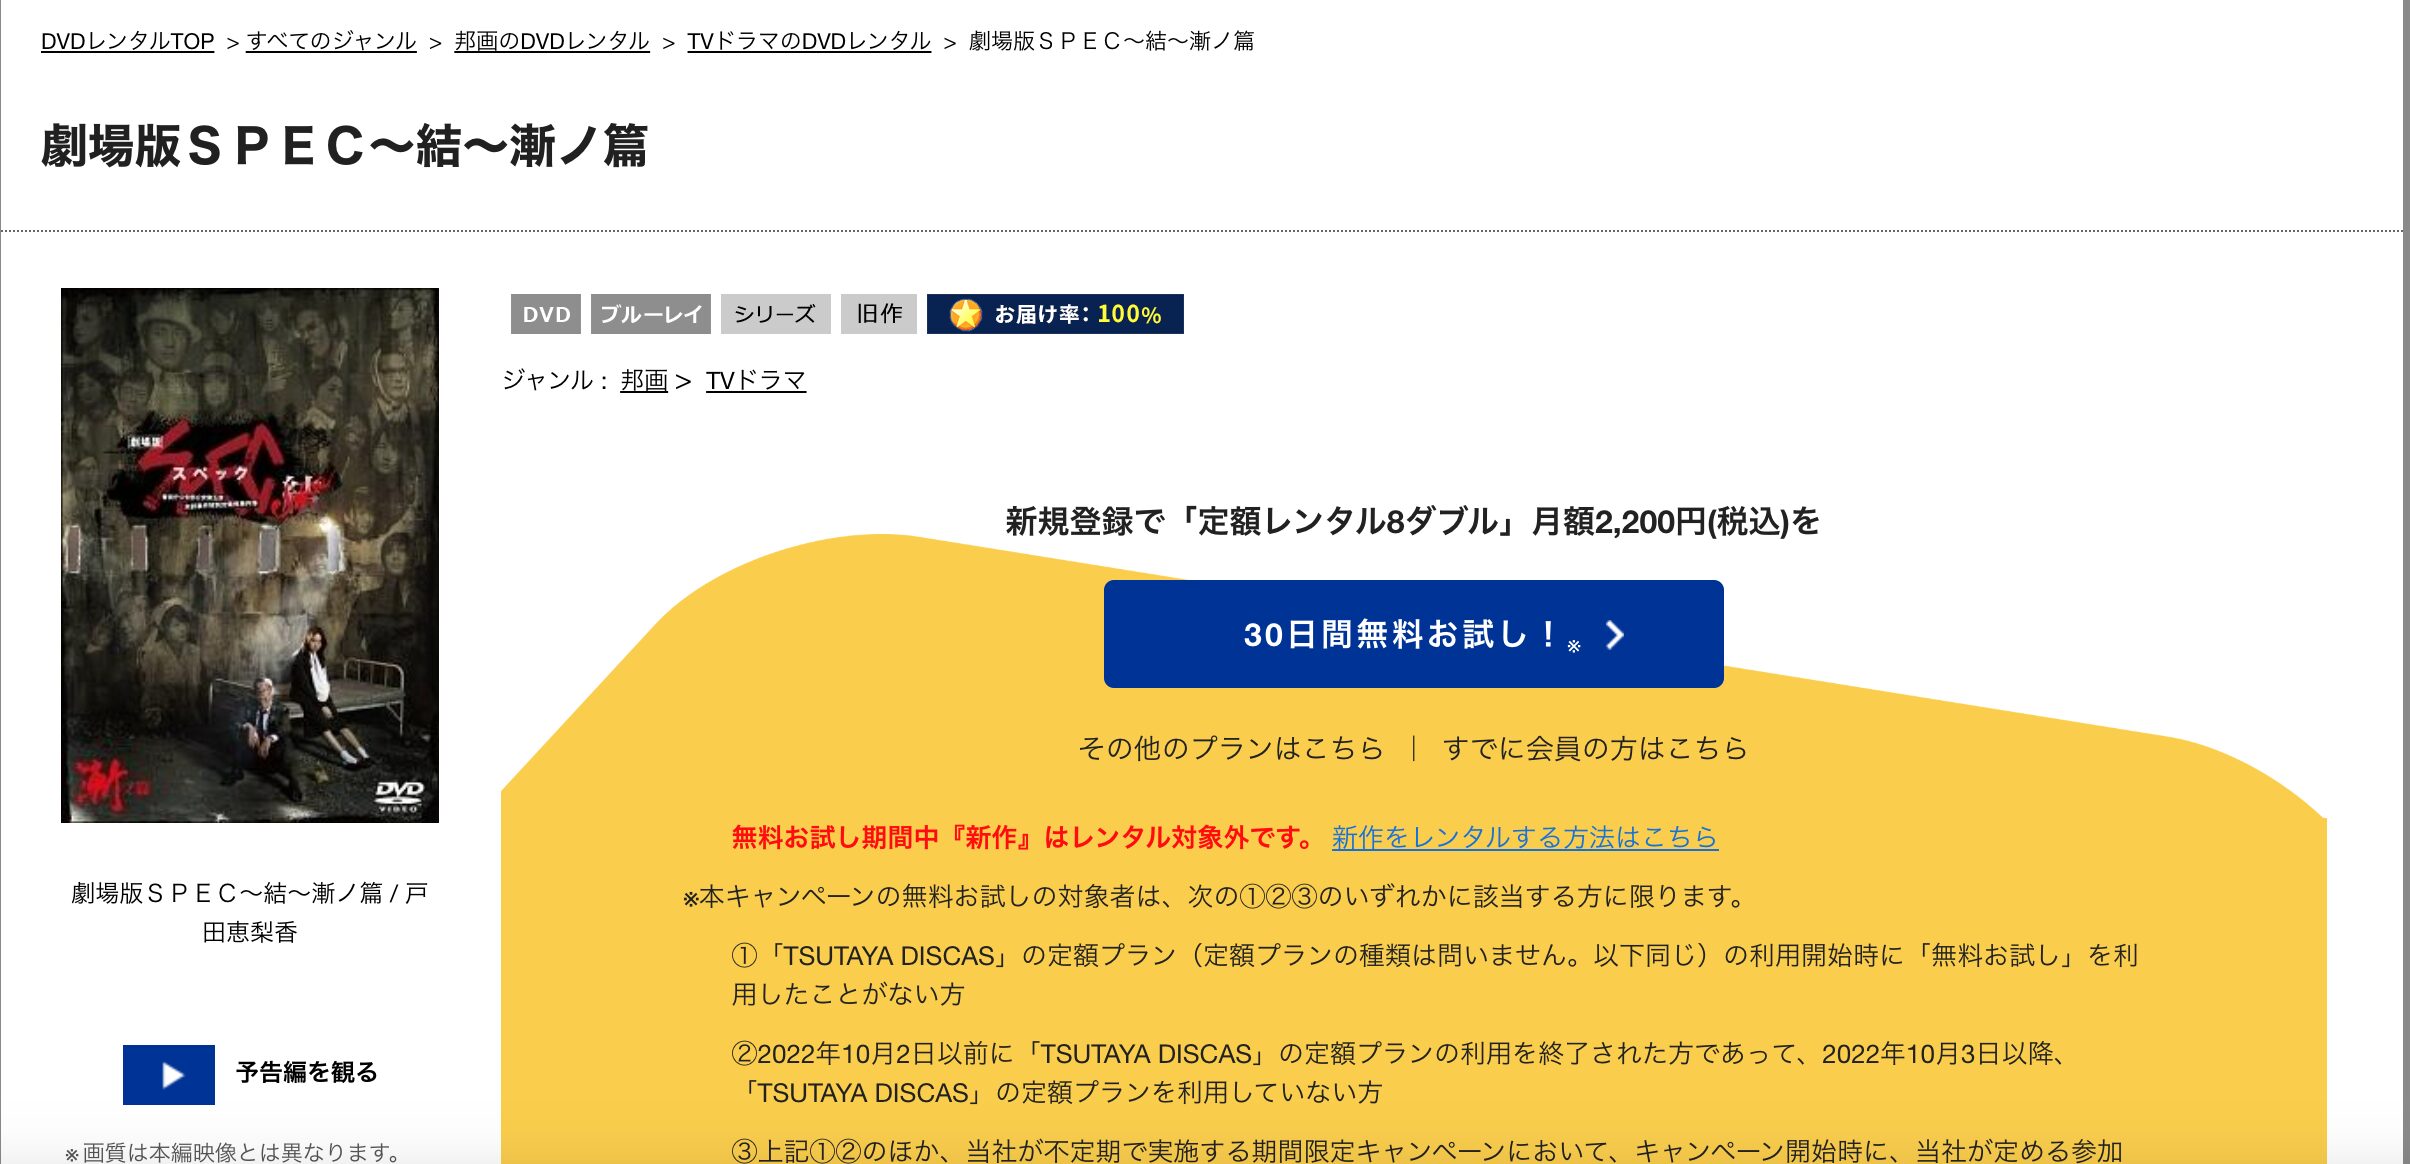
Task: Click the お届け率 100% indicator
Action: coord(1075,314)
